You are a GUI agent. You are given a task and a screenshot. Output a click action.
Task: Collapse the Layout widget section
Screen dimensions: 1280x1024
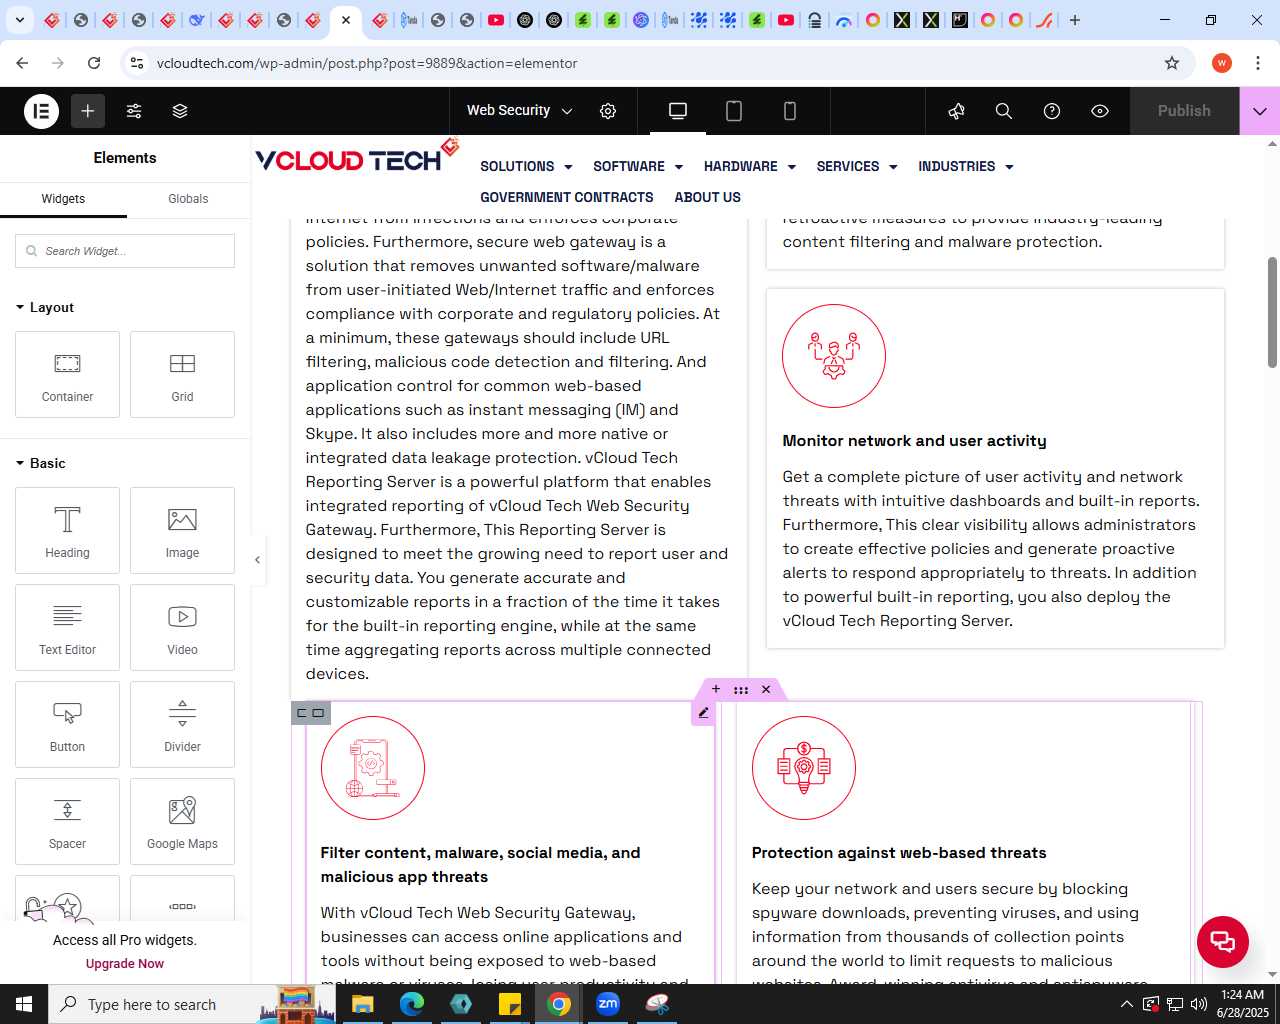pos(45,307)
